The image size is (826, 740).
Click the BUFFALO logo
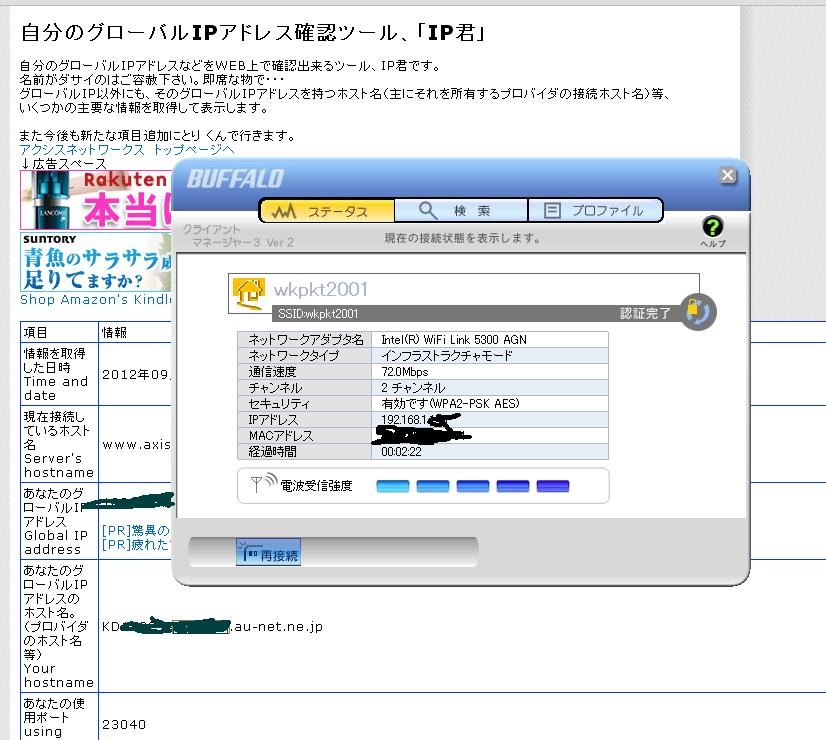click(235, 179)
